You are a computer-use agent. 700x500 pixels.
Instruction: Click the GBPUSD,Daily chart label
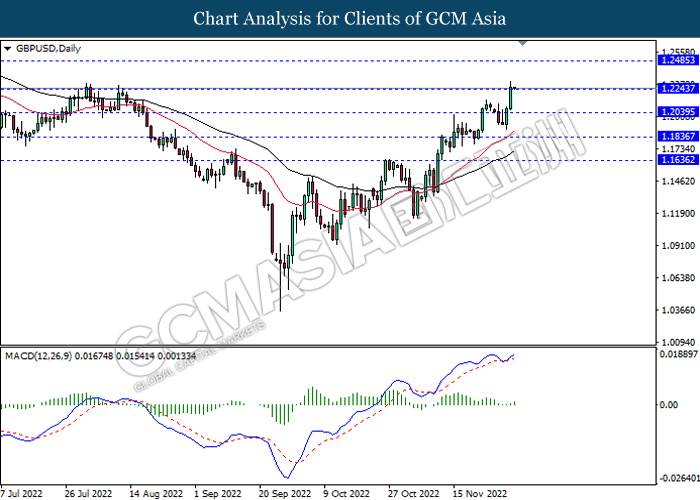[x=48, y=49]
